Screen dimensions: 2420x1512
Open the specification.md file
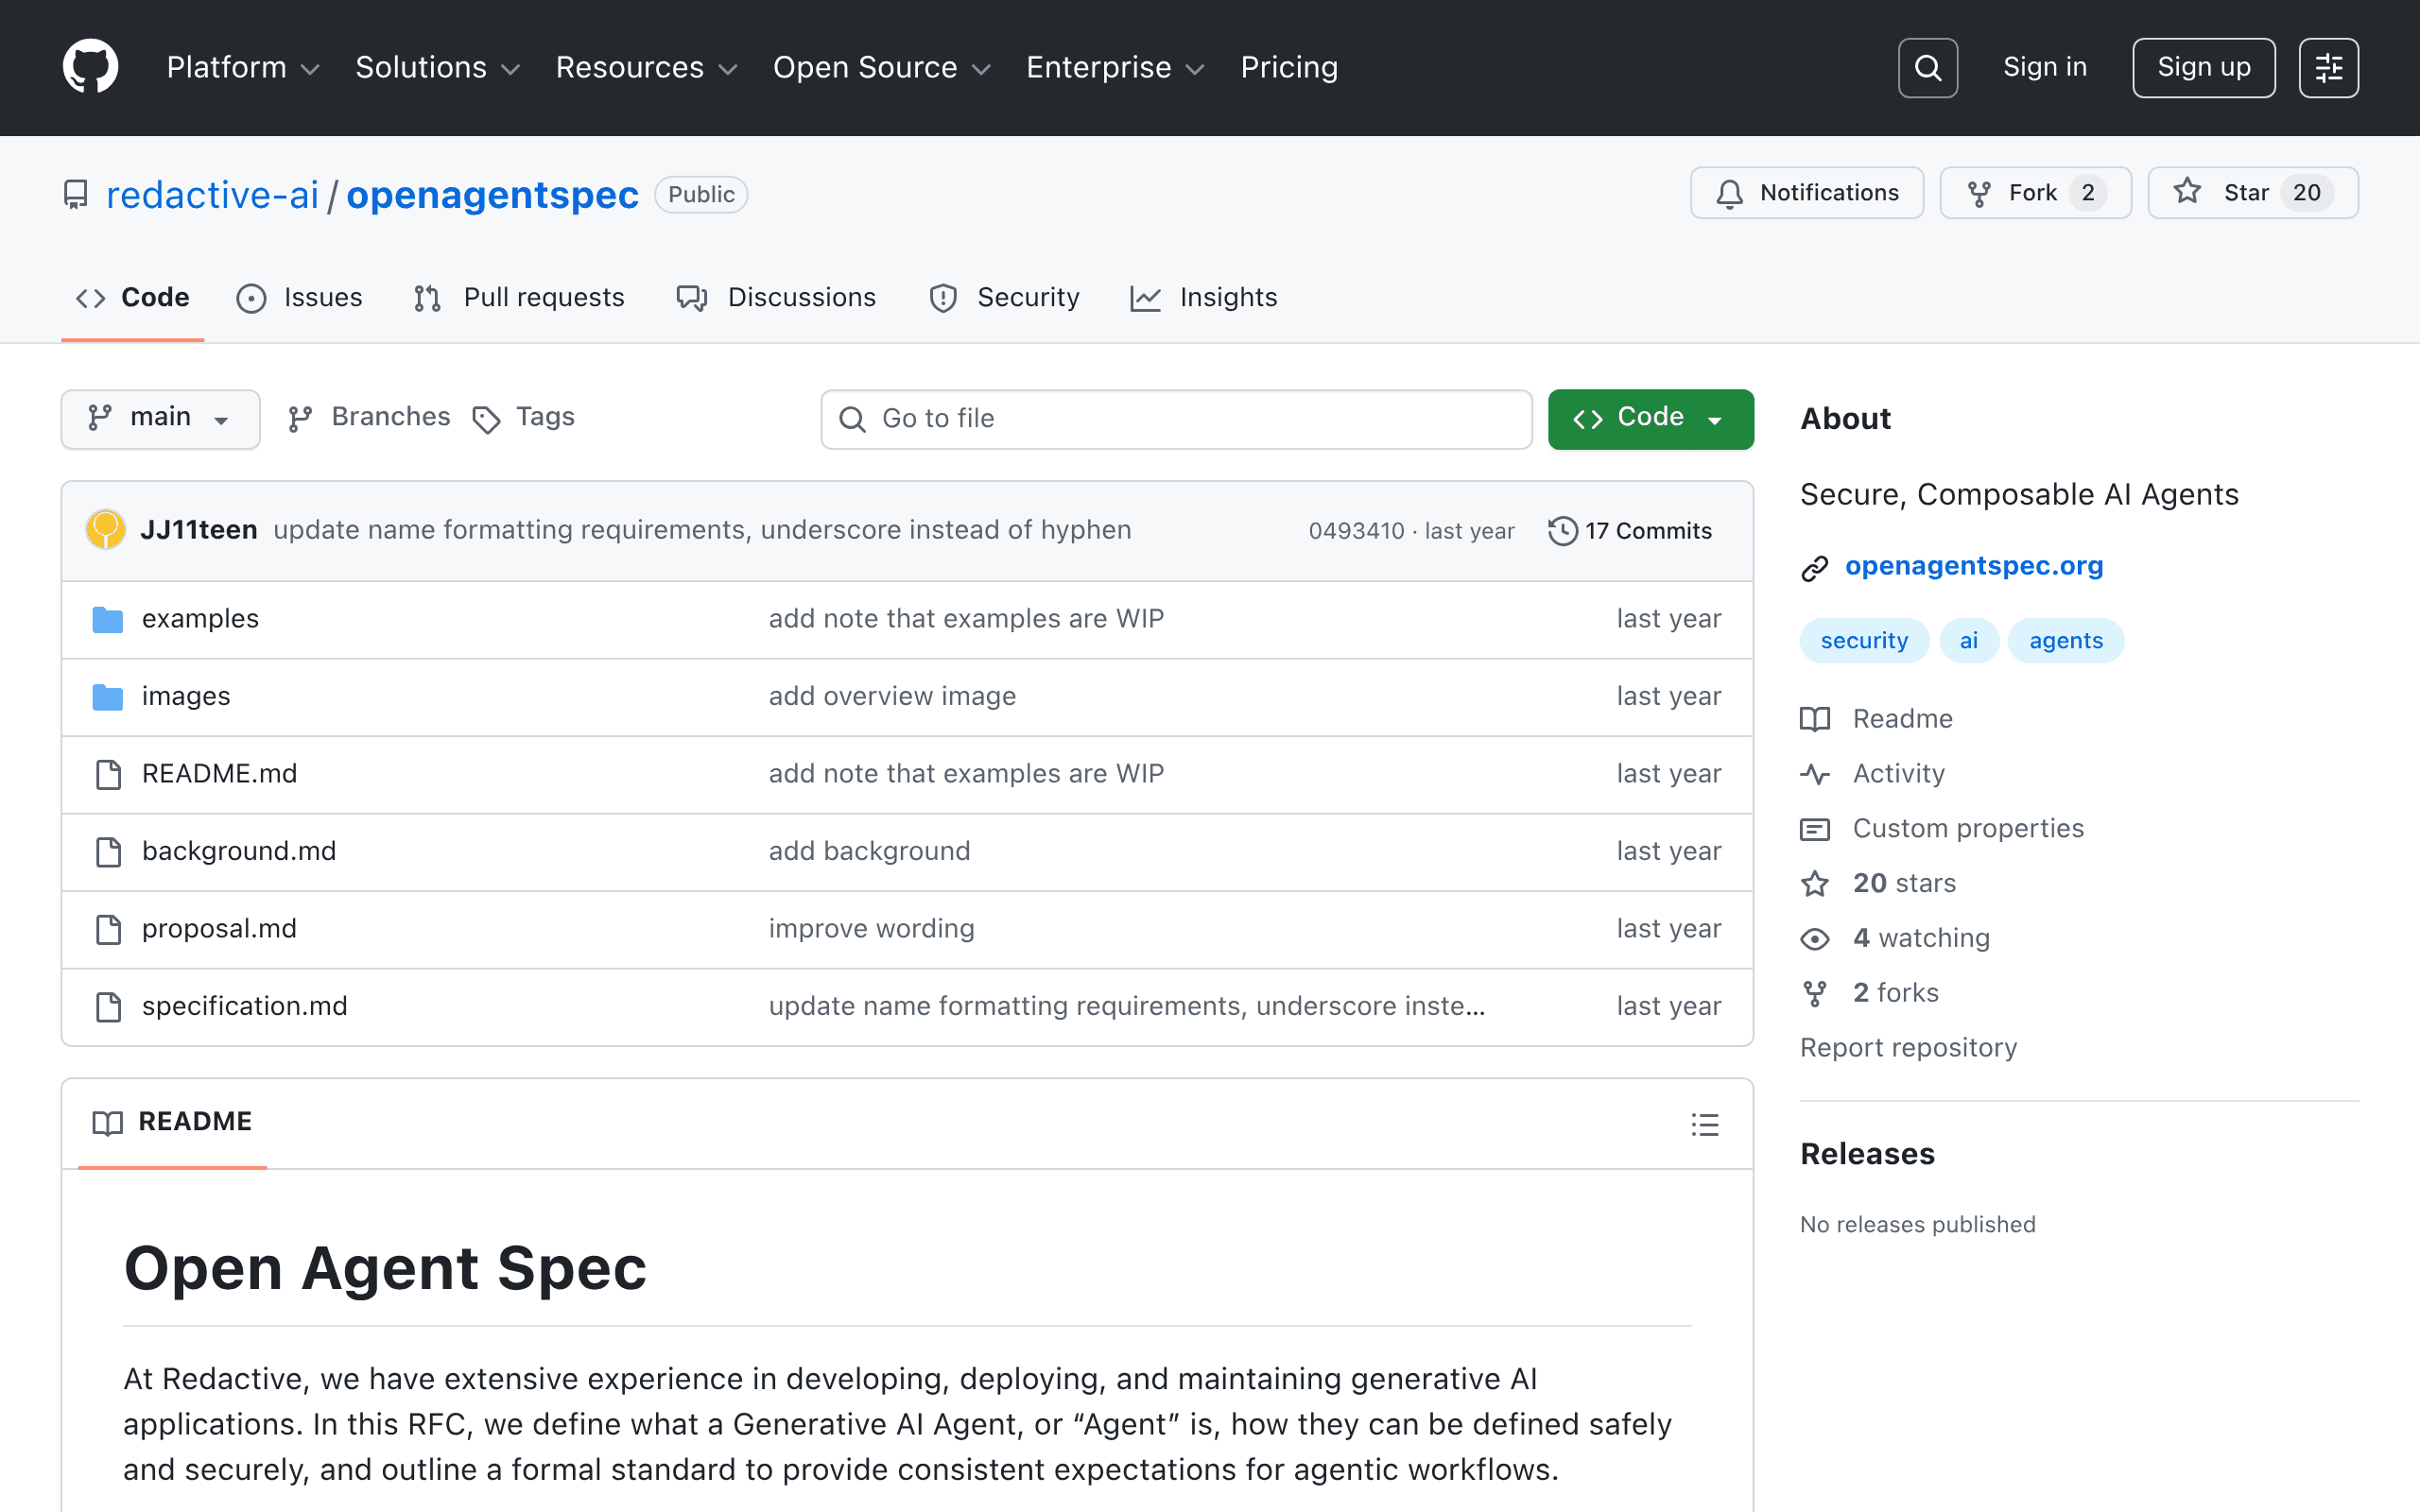(x=244, y=1006)
